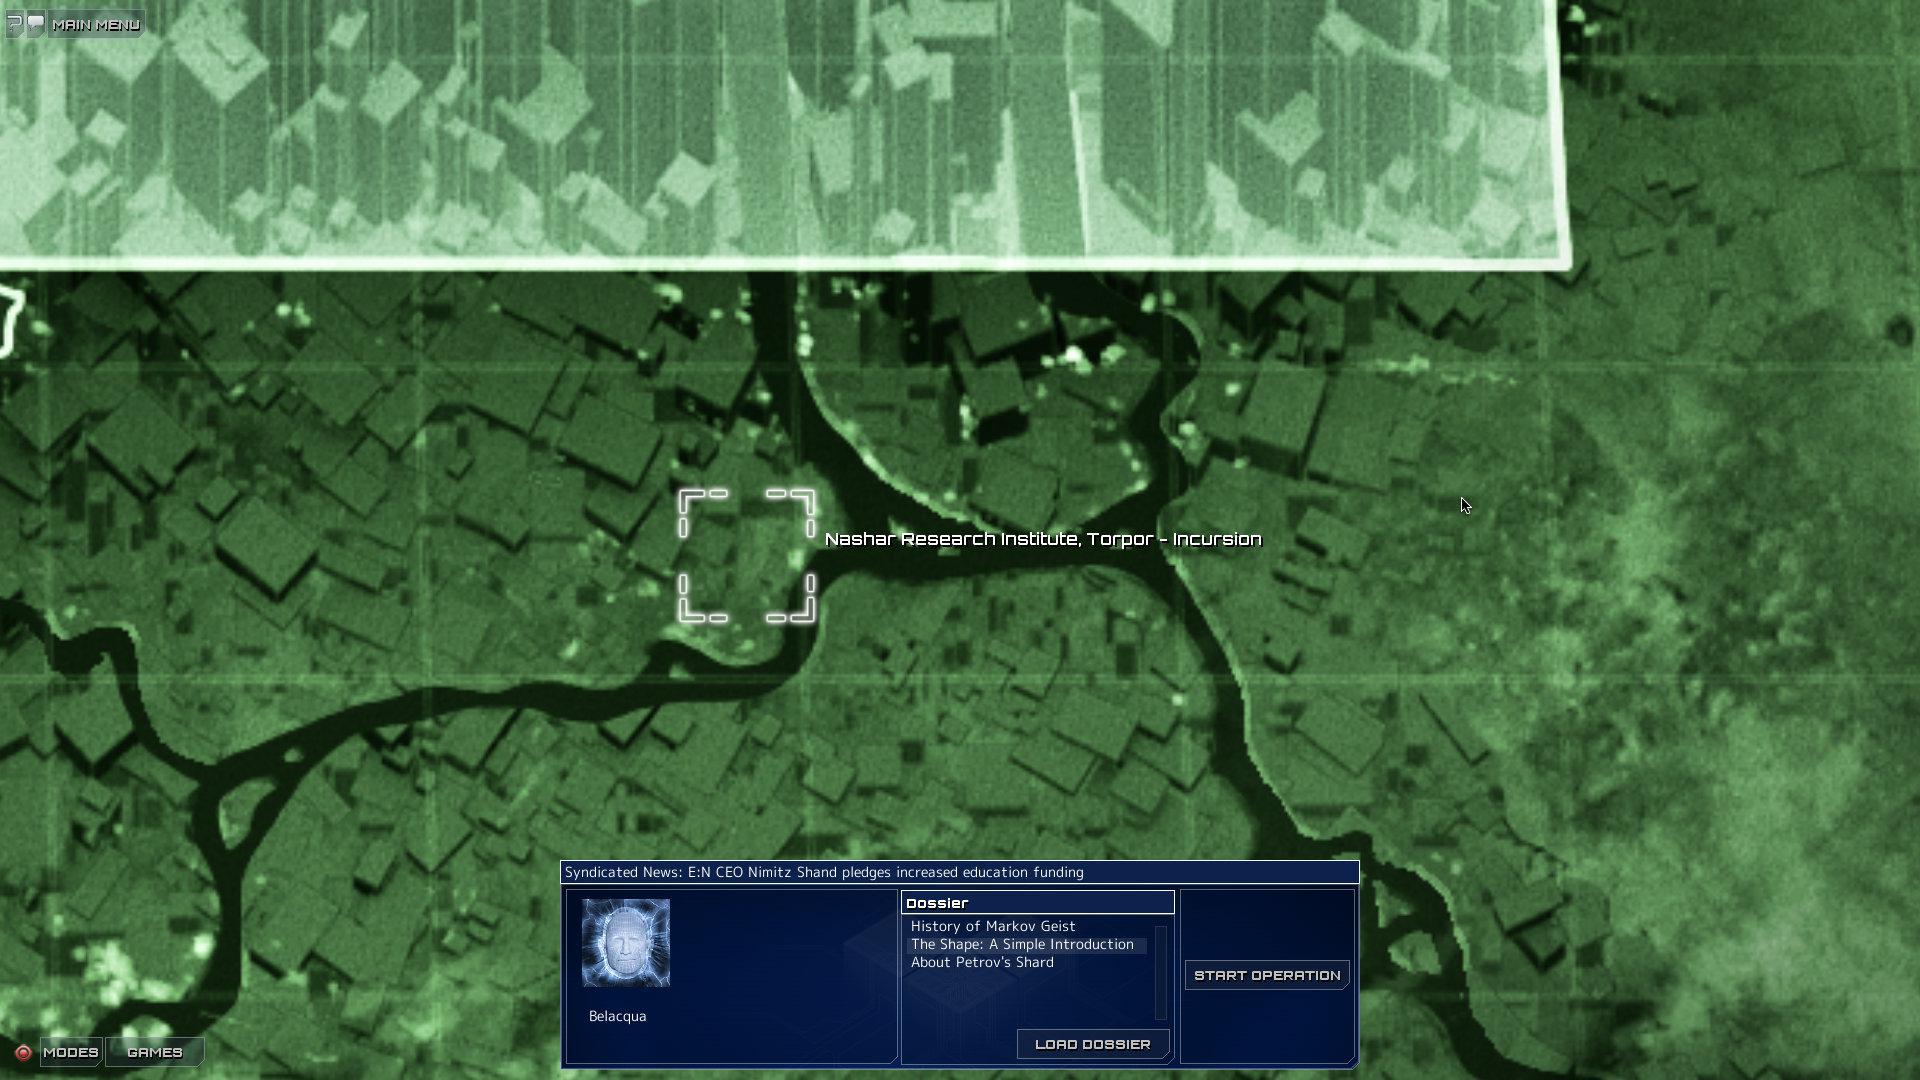
Task: Click the question mark help icon
Action: [x=14, y=23]
